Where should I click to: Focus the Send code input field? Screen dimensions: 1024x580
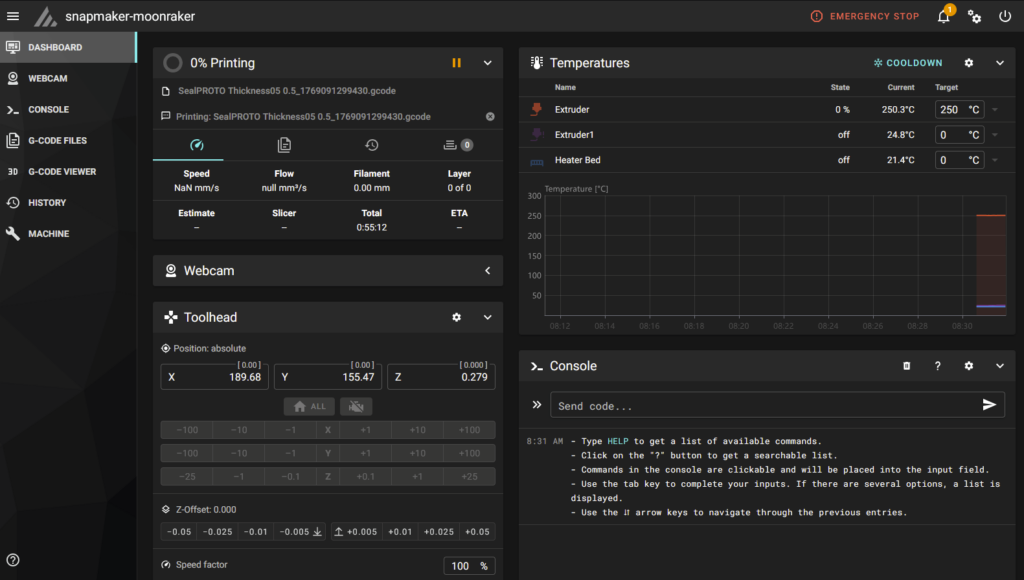760,406
